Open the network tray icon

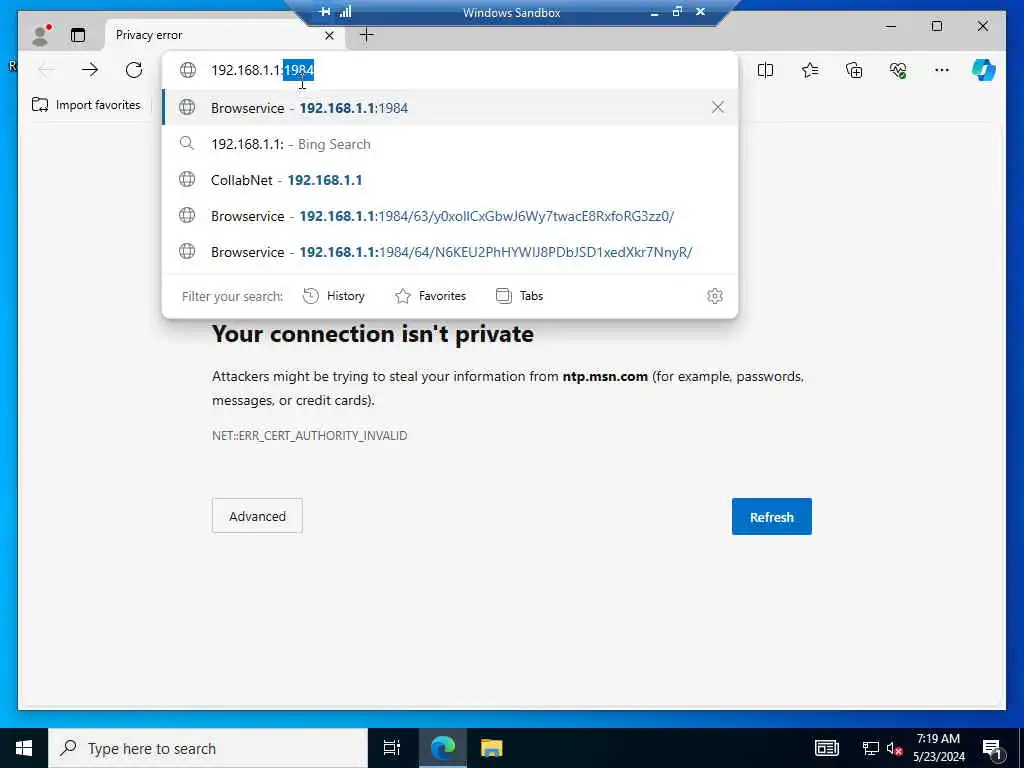(870, 748)
